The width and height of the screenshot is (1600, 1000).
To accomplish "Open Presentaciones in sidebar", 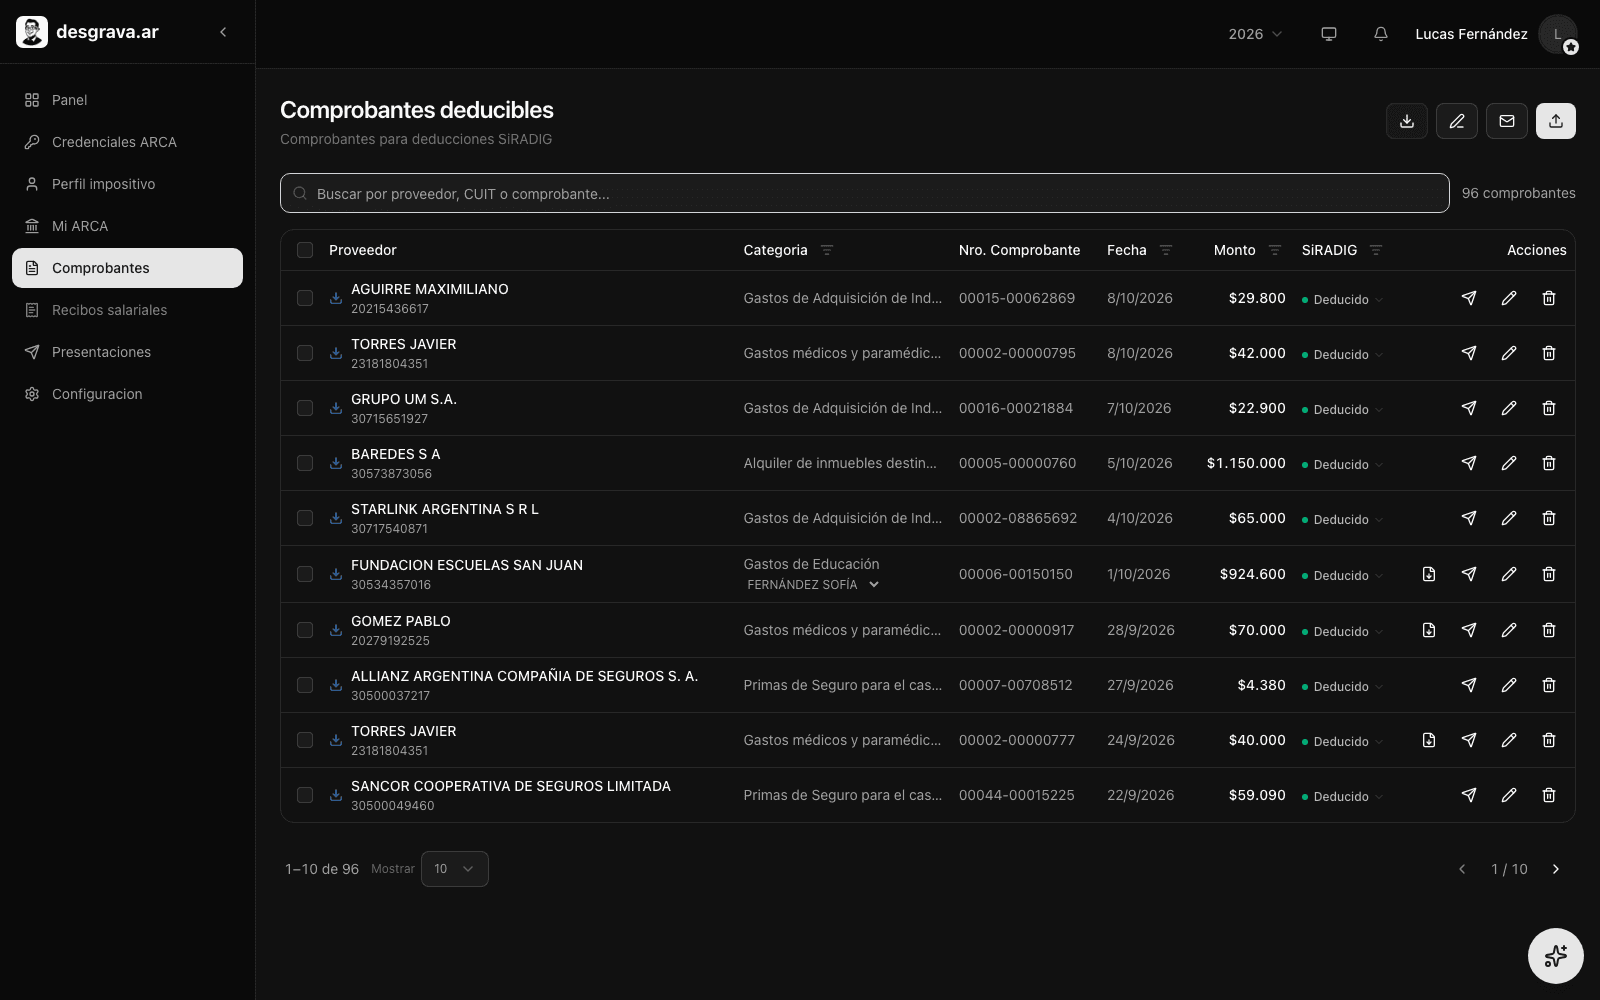I will [127, 352].
